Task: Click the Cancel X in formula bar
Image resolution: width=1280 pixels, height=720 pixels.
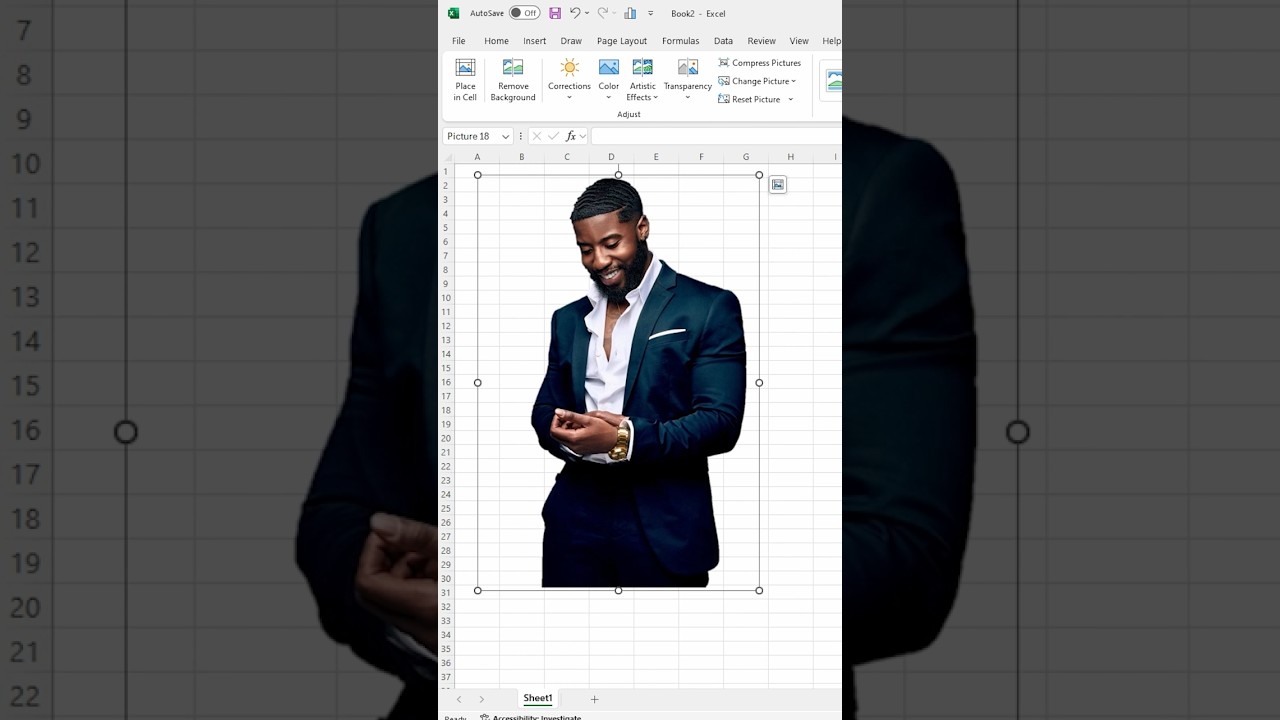Action: (537, 136)
